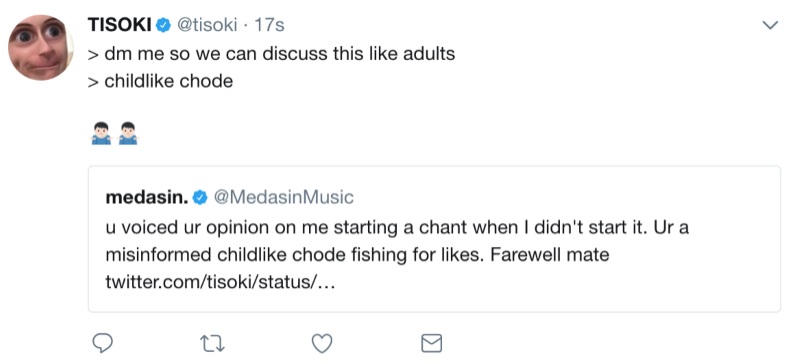
Task: Click the reply speech bubble icon
Action: coord(103,343)
